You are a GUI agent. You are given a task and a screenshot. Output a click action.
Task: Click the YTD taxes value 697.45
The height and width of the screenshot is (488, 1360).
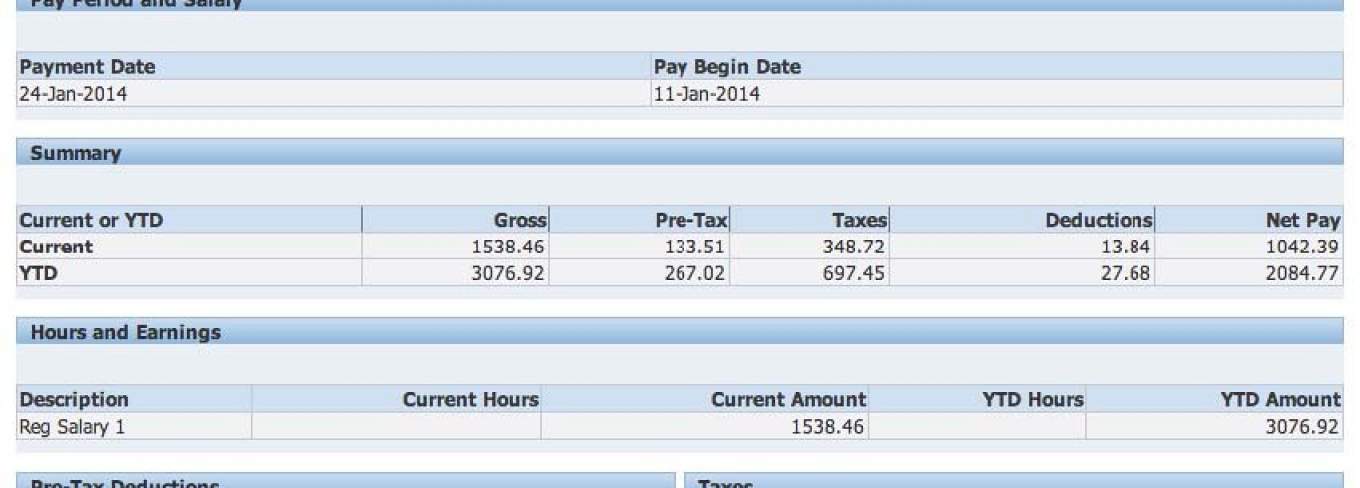(x=852, y=272)
